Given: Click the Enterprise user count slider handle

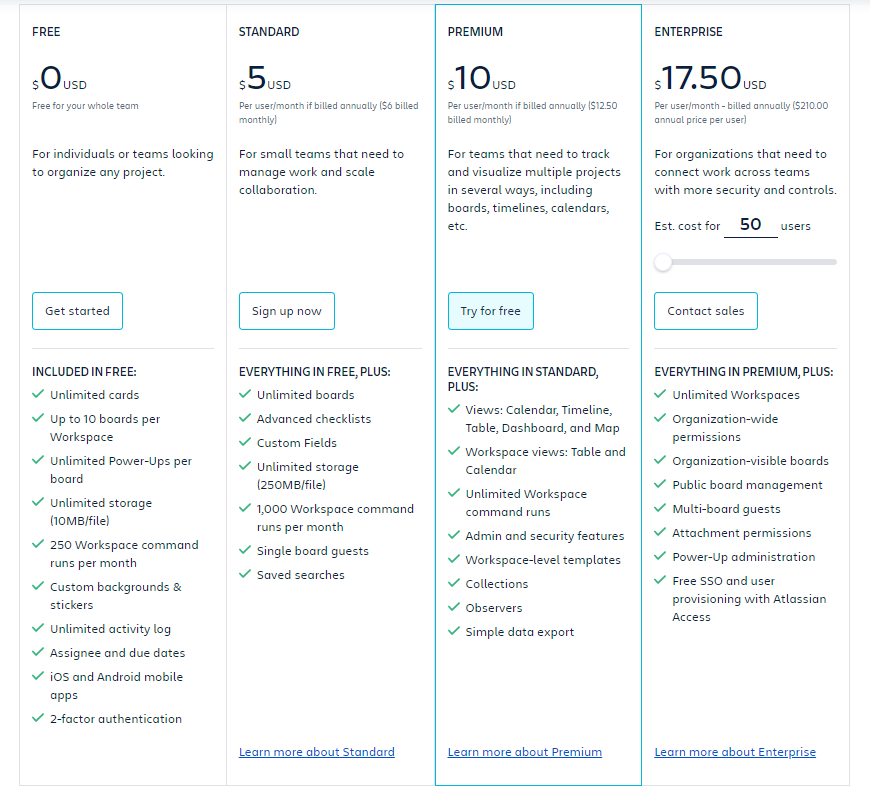Looking at the screenshot, I should tap(662, 261).
